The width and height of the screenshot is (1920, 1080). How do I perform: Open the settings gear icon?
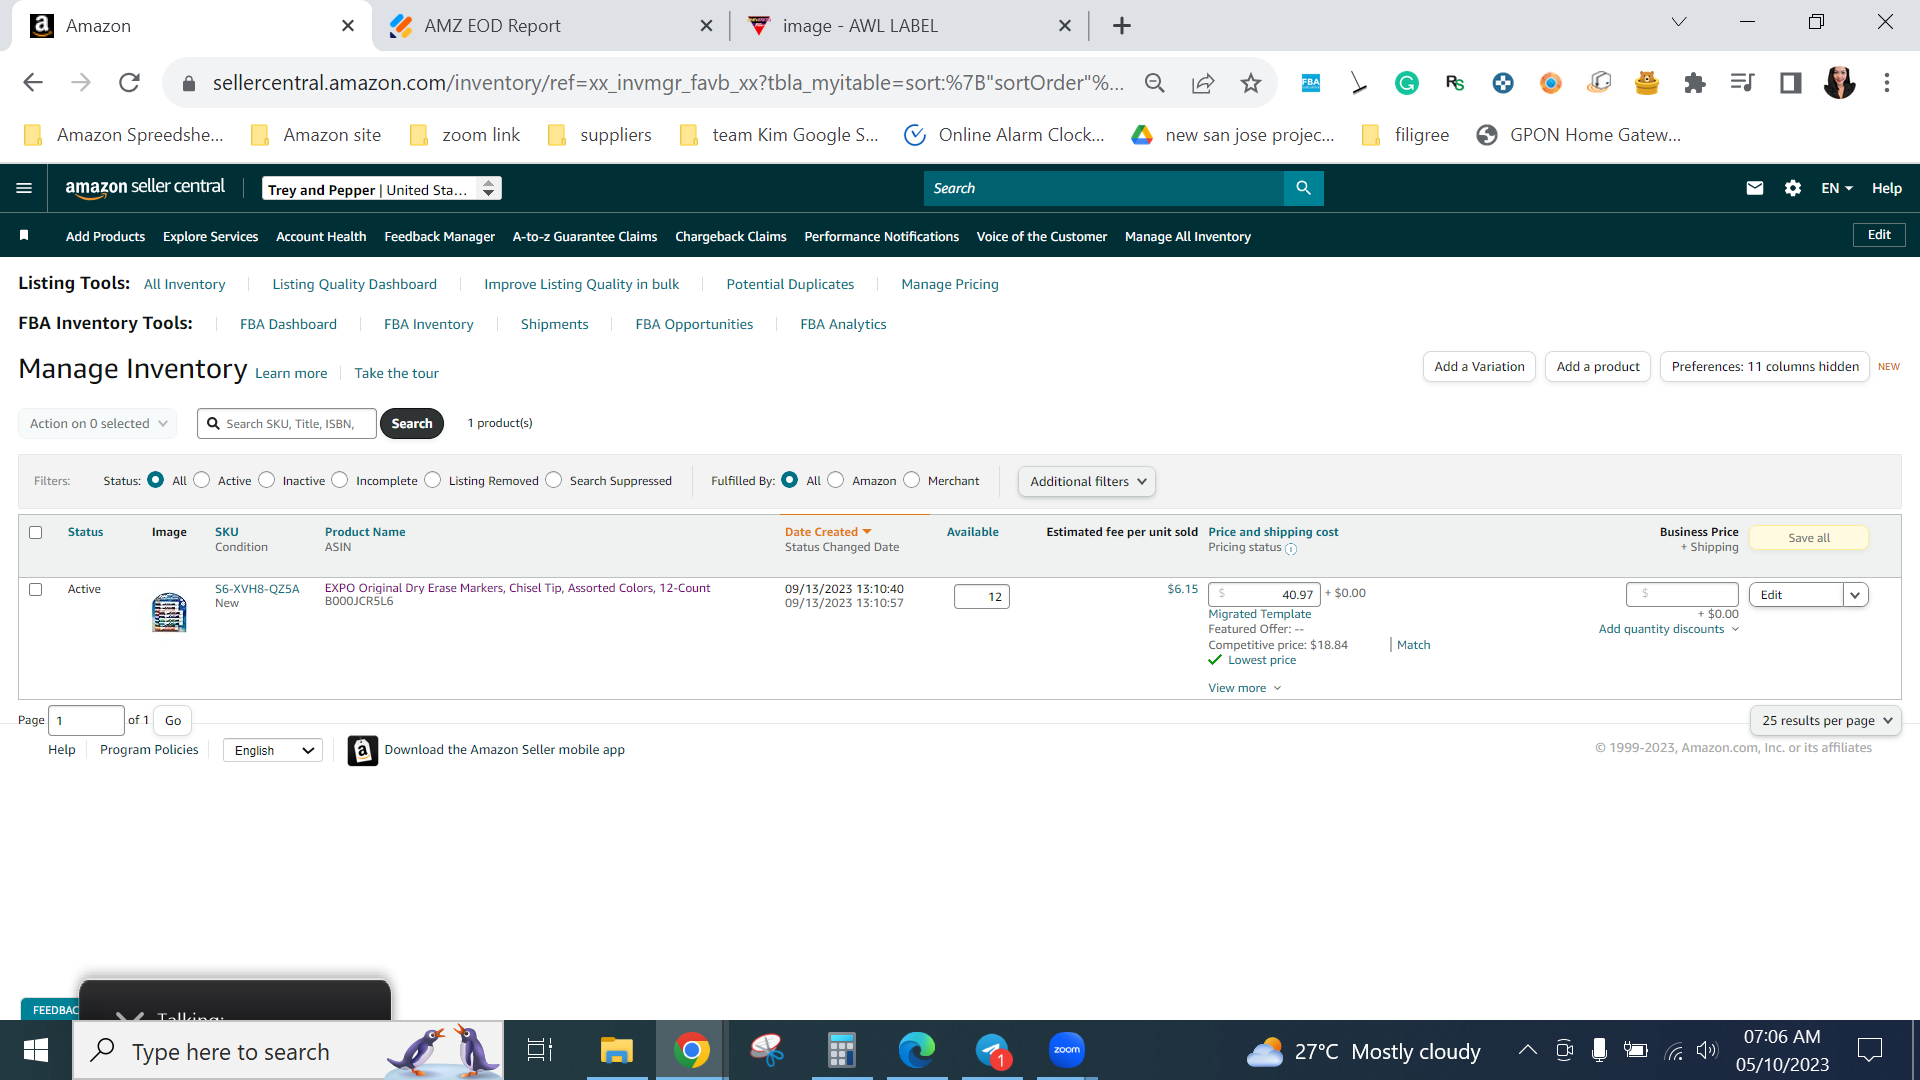point(1792,188)
